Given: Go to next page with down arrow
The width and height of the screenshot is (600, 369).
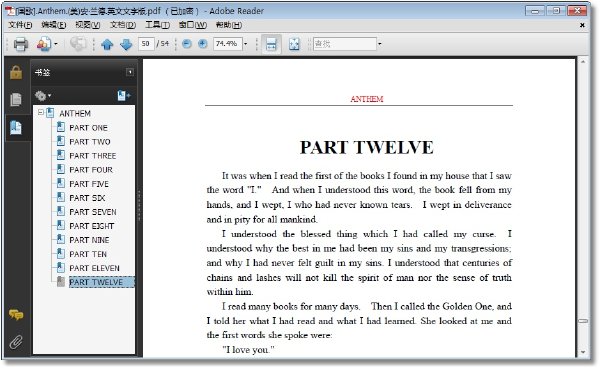Looking at the screenshot, I should tap(126, 44).
